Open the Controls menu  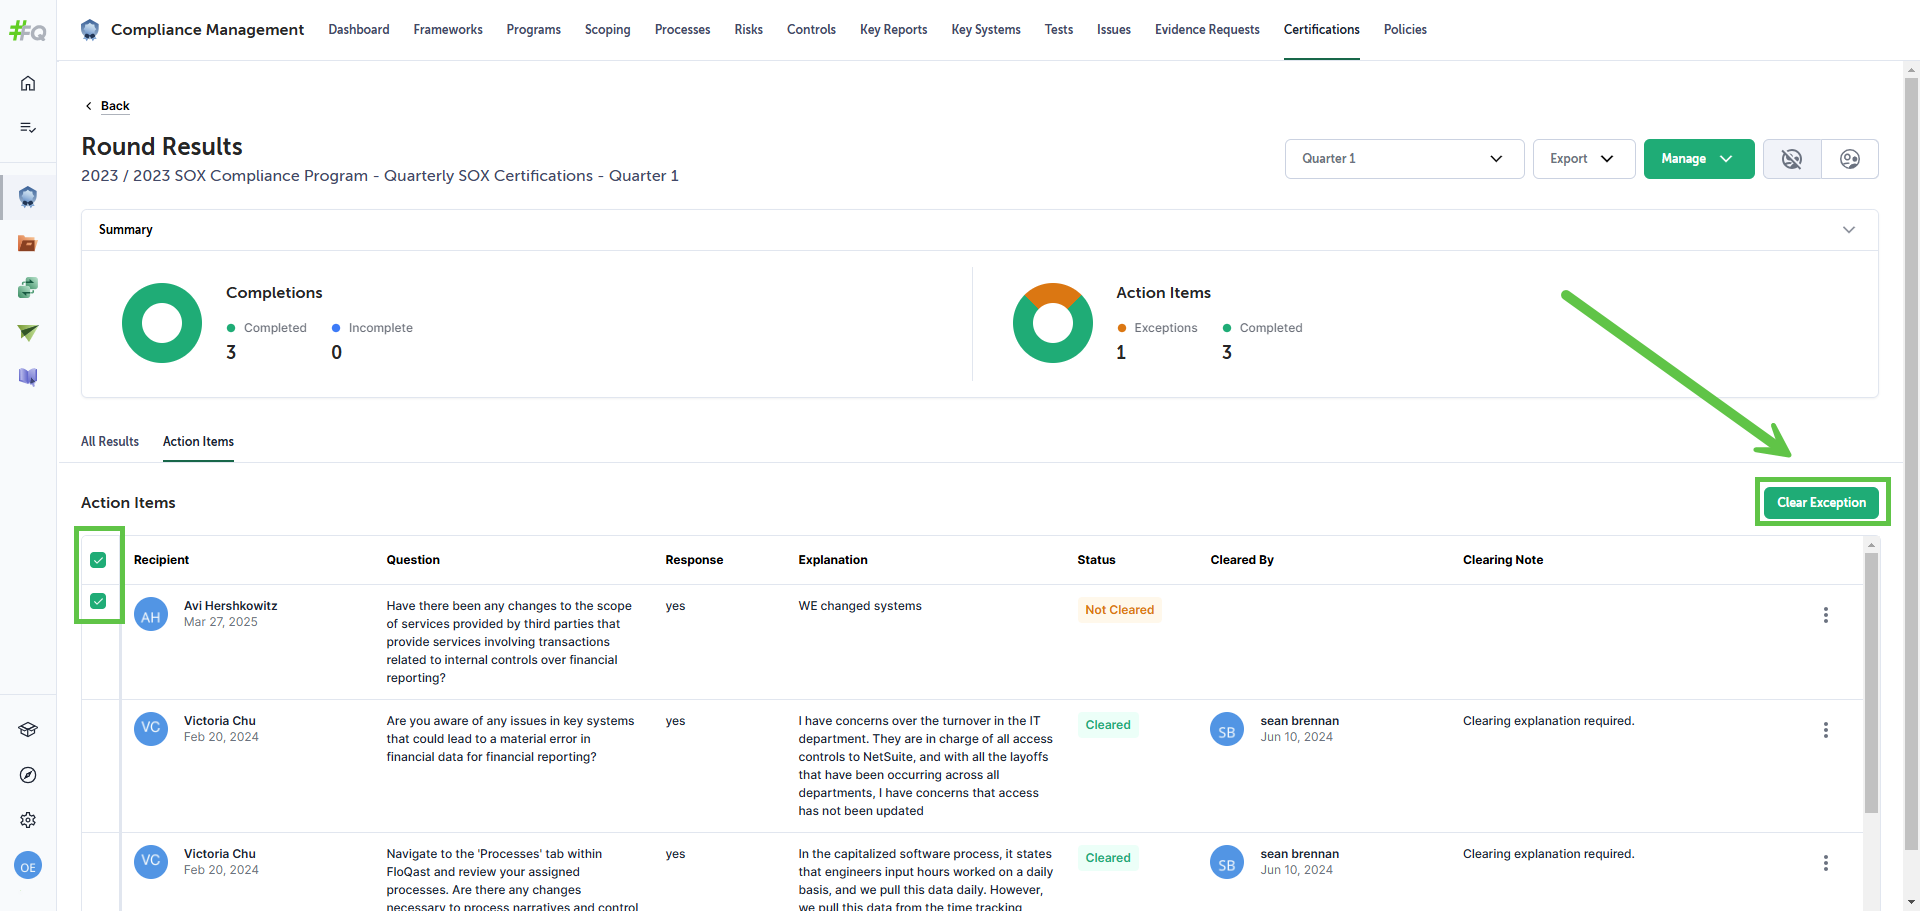click(x=811, y=30)
